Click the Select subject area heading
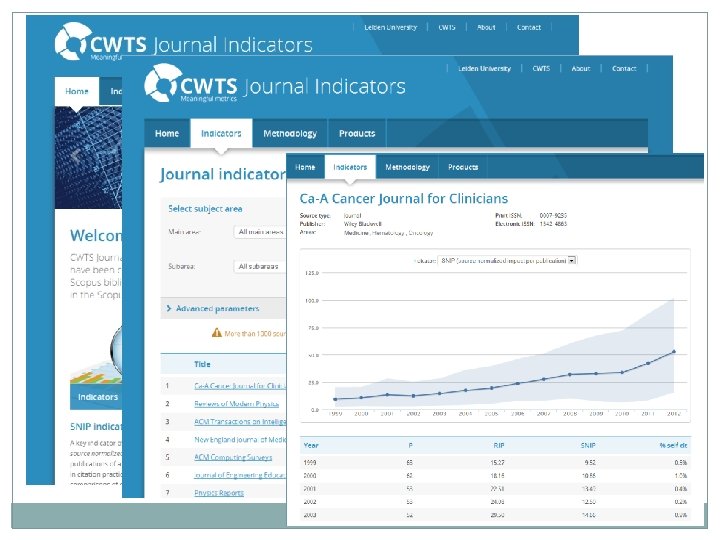 pyautogui.click(x=205, y=208)
